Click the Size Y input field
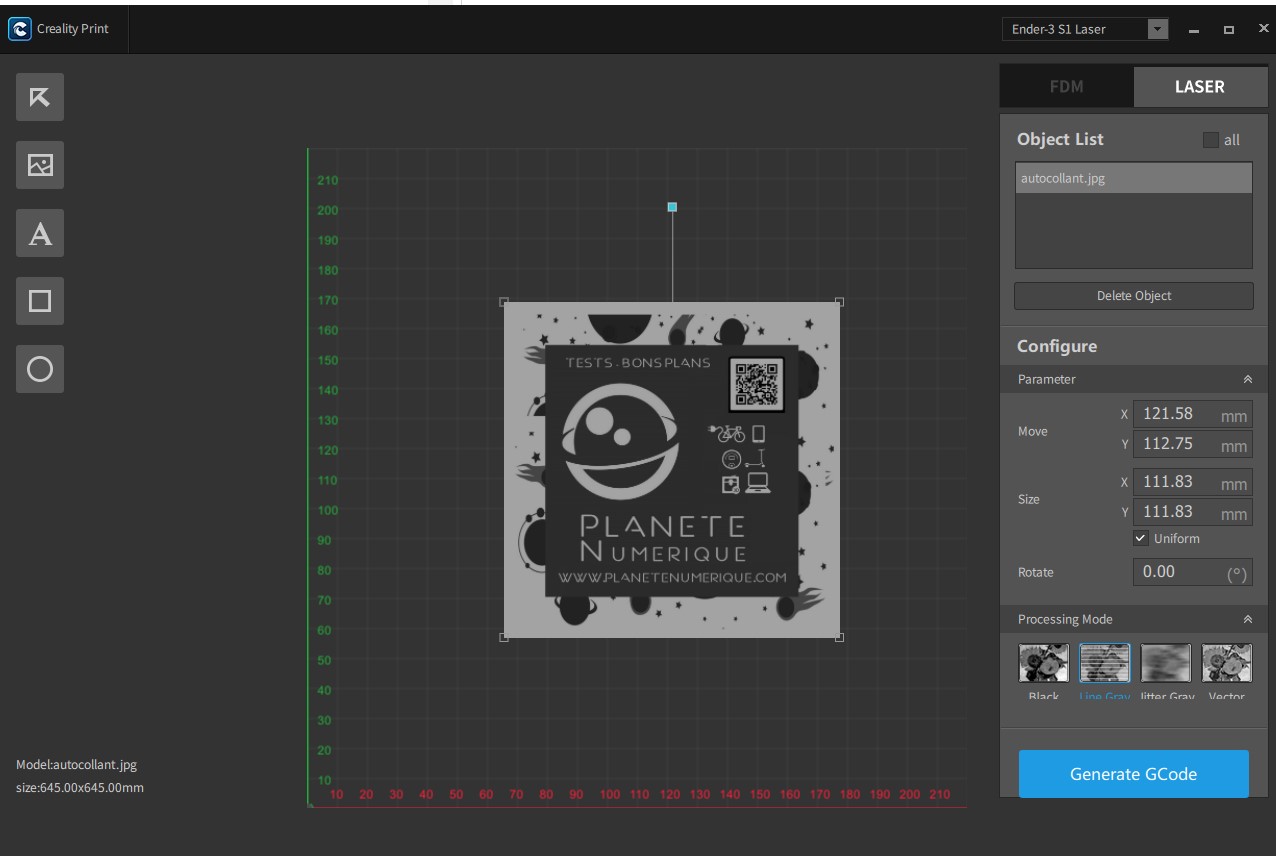Image resolution: width=1276 pixels, height=856 pixels. tap(1192, 512)
